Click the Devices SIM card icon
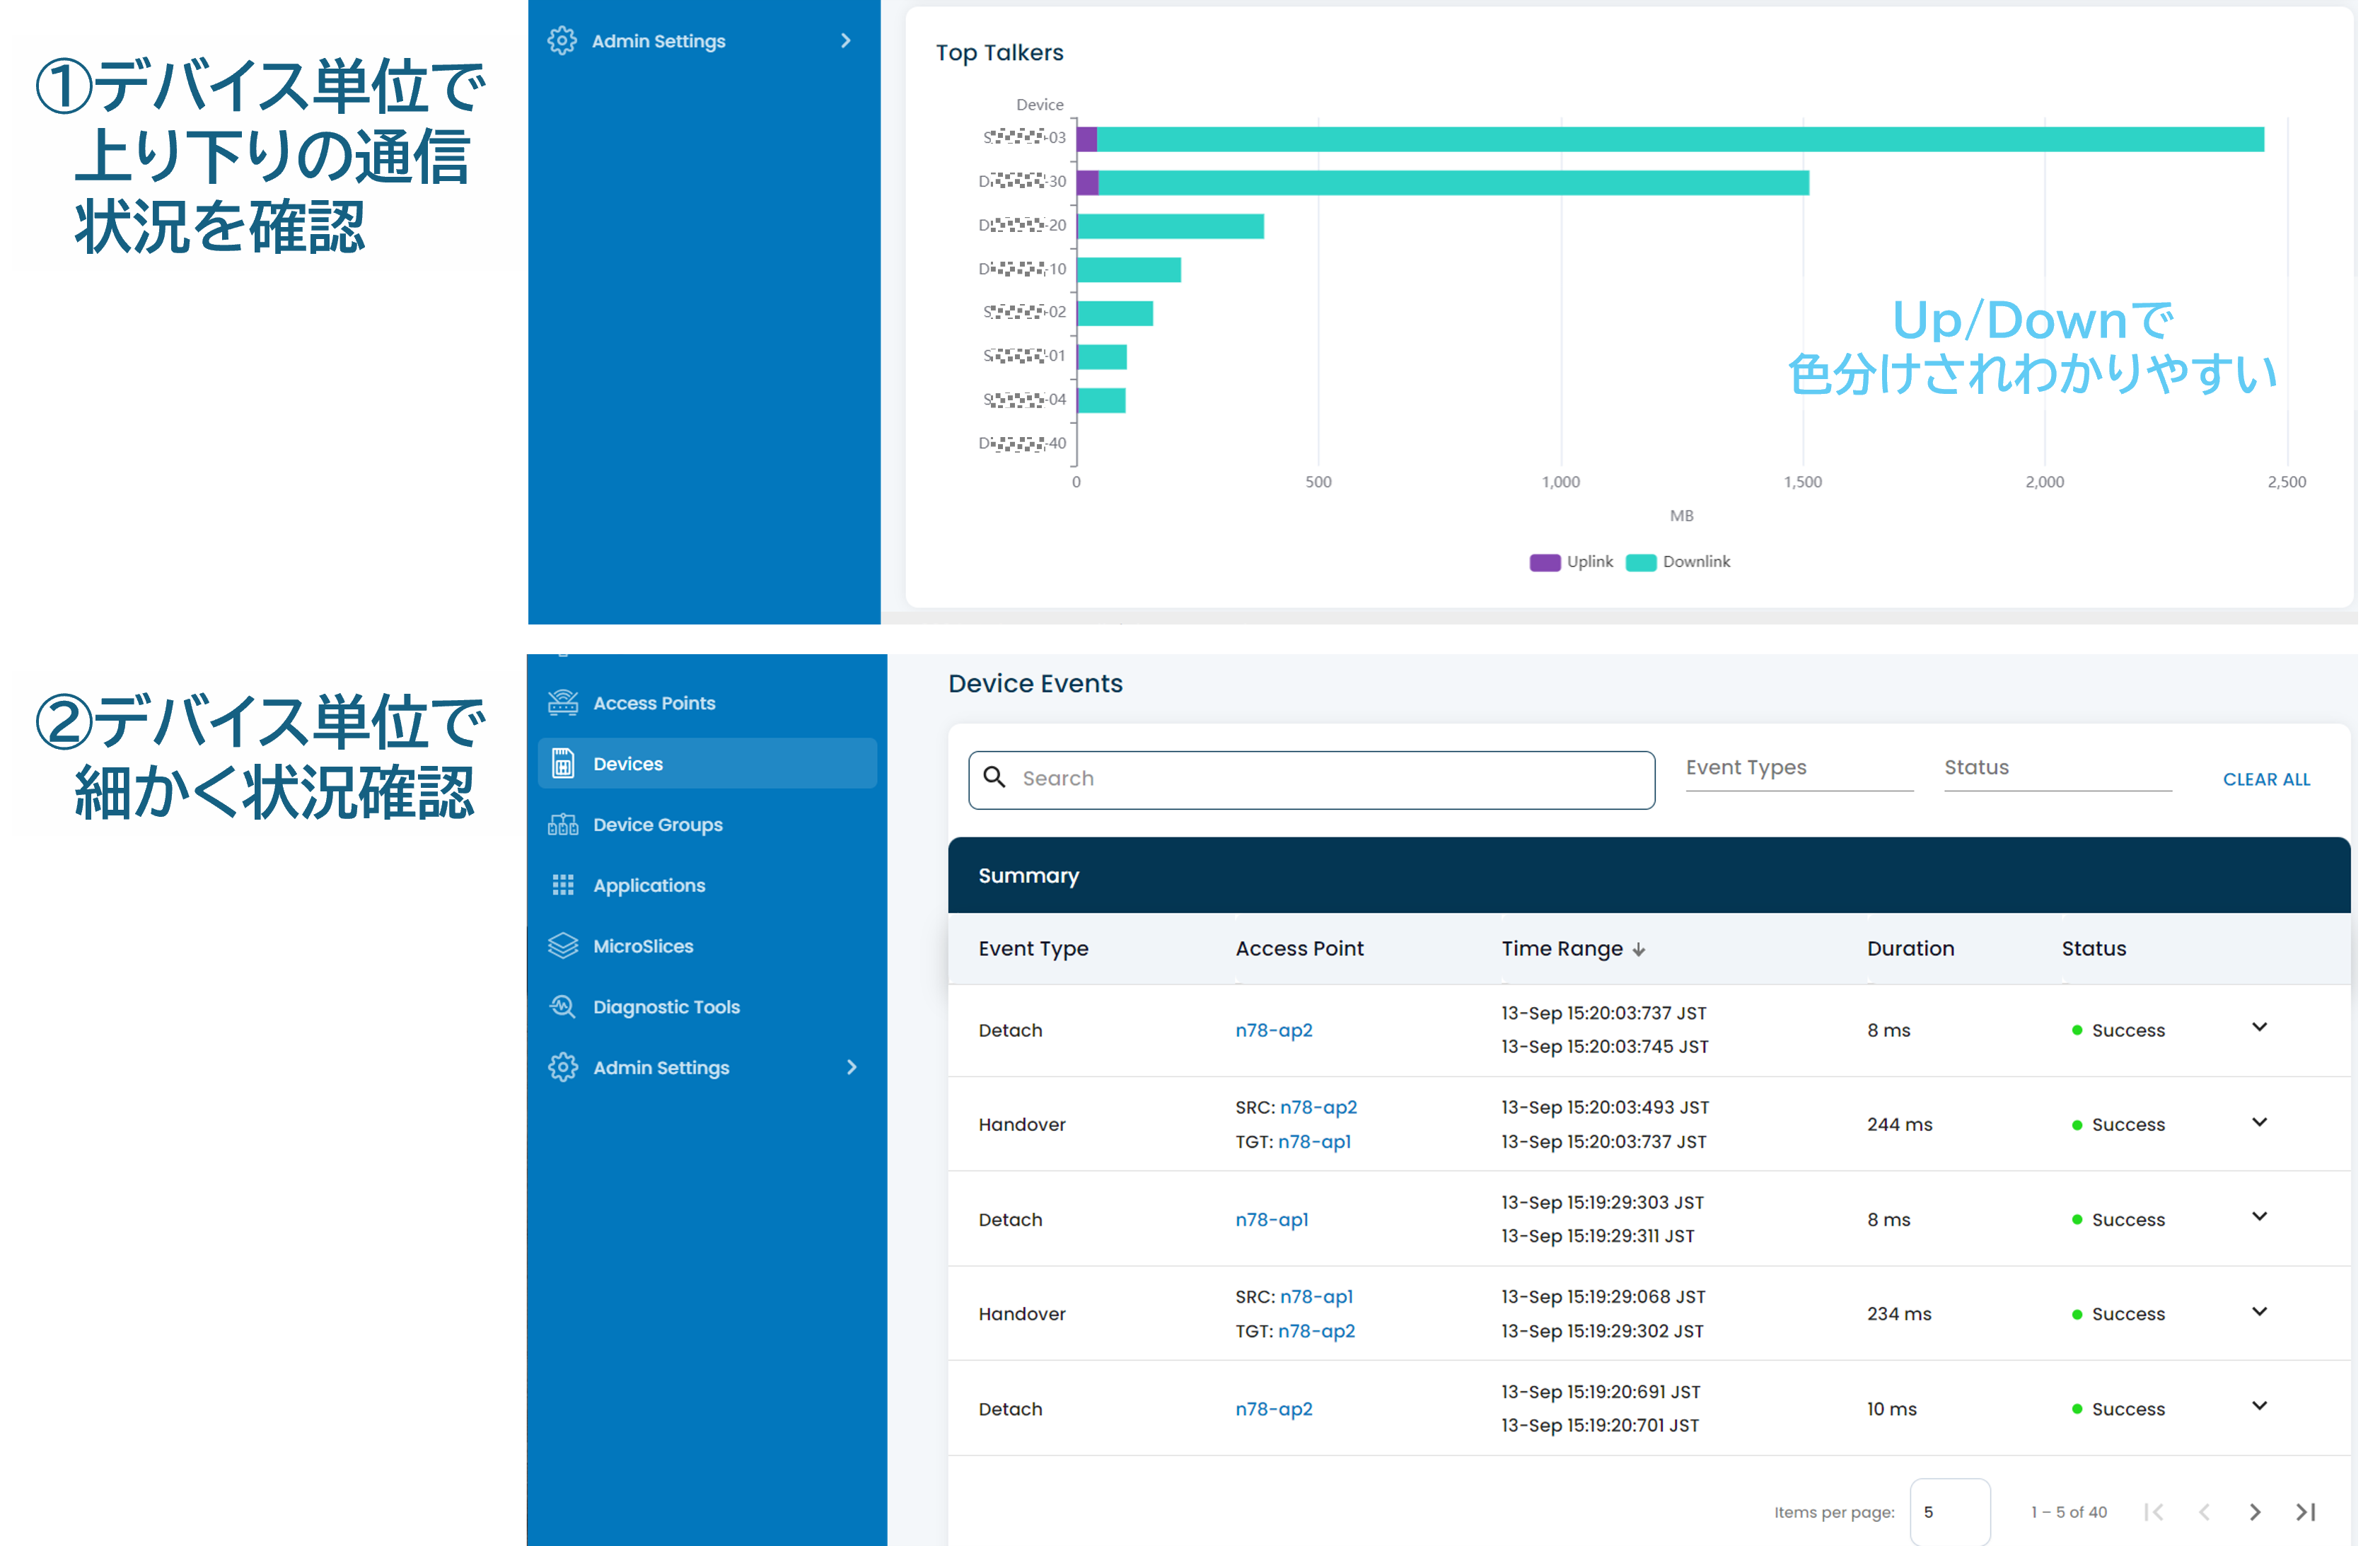The height and width of the screenshot is (1546, 2380). pyautogui.click(x=563, y=764)
